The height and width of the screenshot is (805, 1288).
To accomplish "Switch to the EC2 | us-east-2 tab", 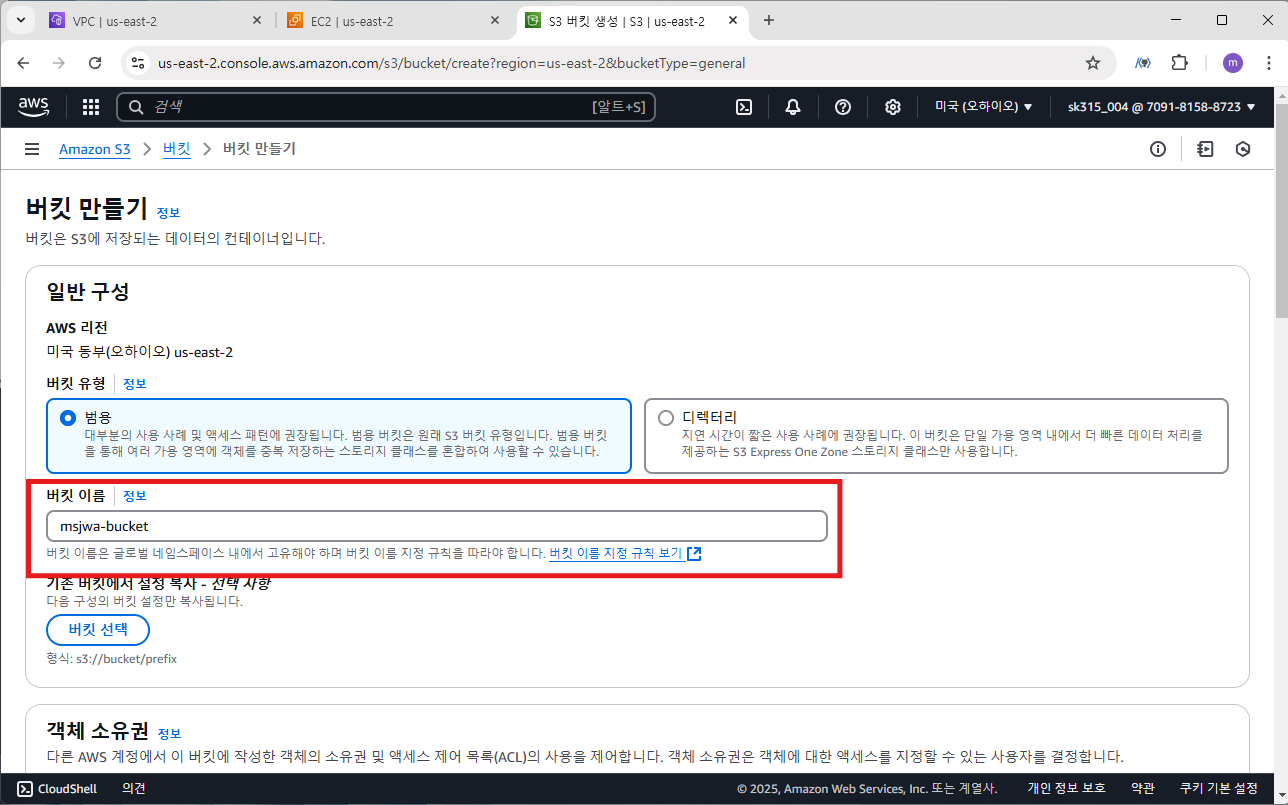I will point(395,20).
